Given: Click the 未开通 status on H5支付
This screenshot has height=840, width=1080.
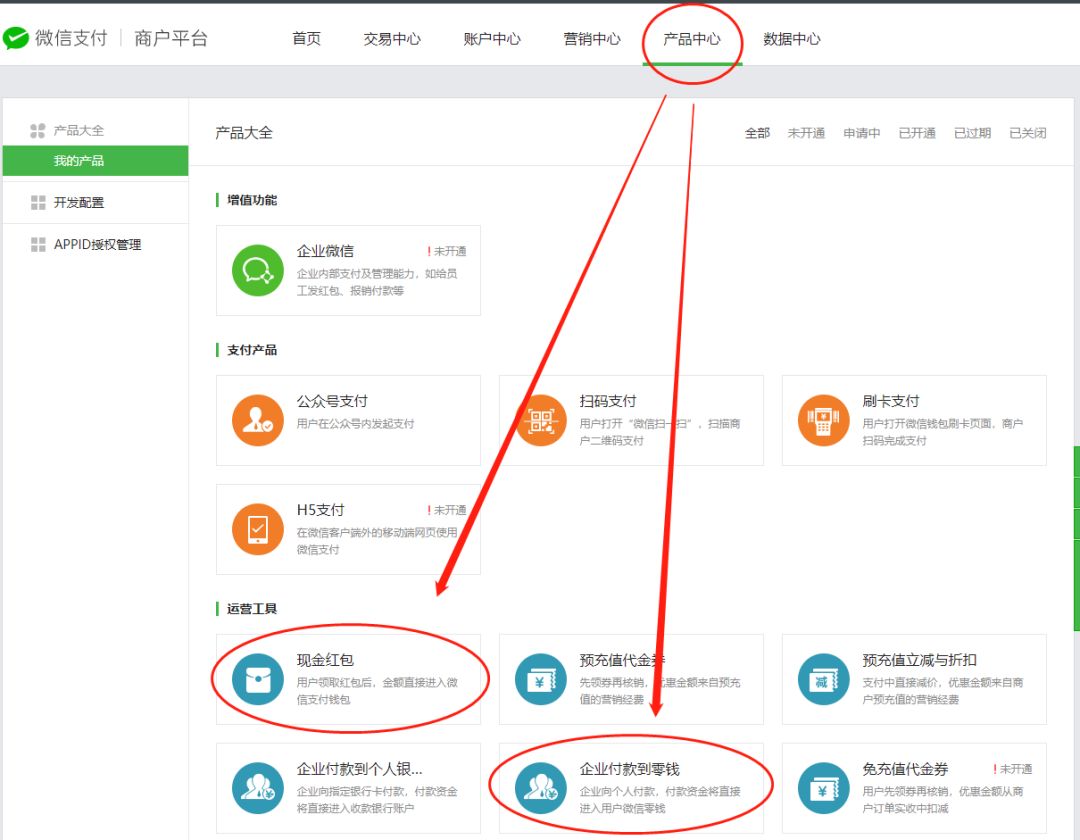Looking at the screenshot, I should [x=446, y=510].
